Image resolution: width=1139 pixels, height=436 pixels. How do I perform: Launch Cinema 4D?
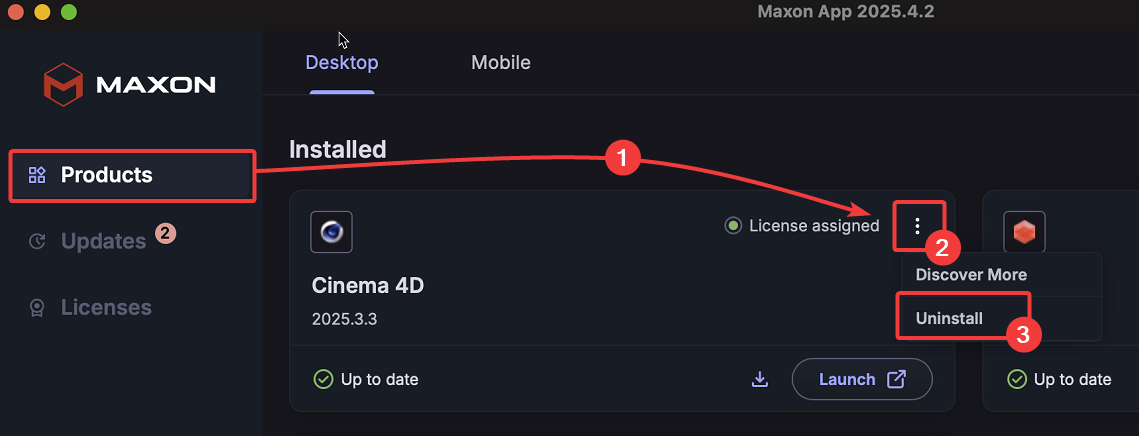[x=862, y=379]
